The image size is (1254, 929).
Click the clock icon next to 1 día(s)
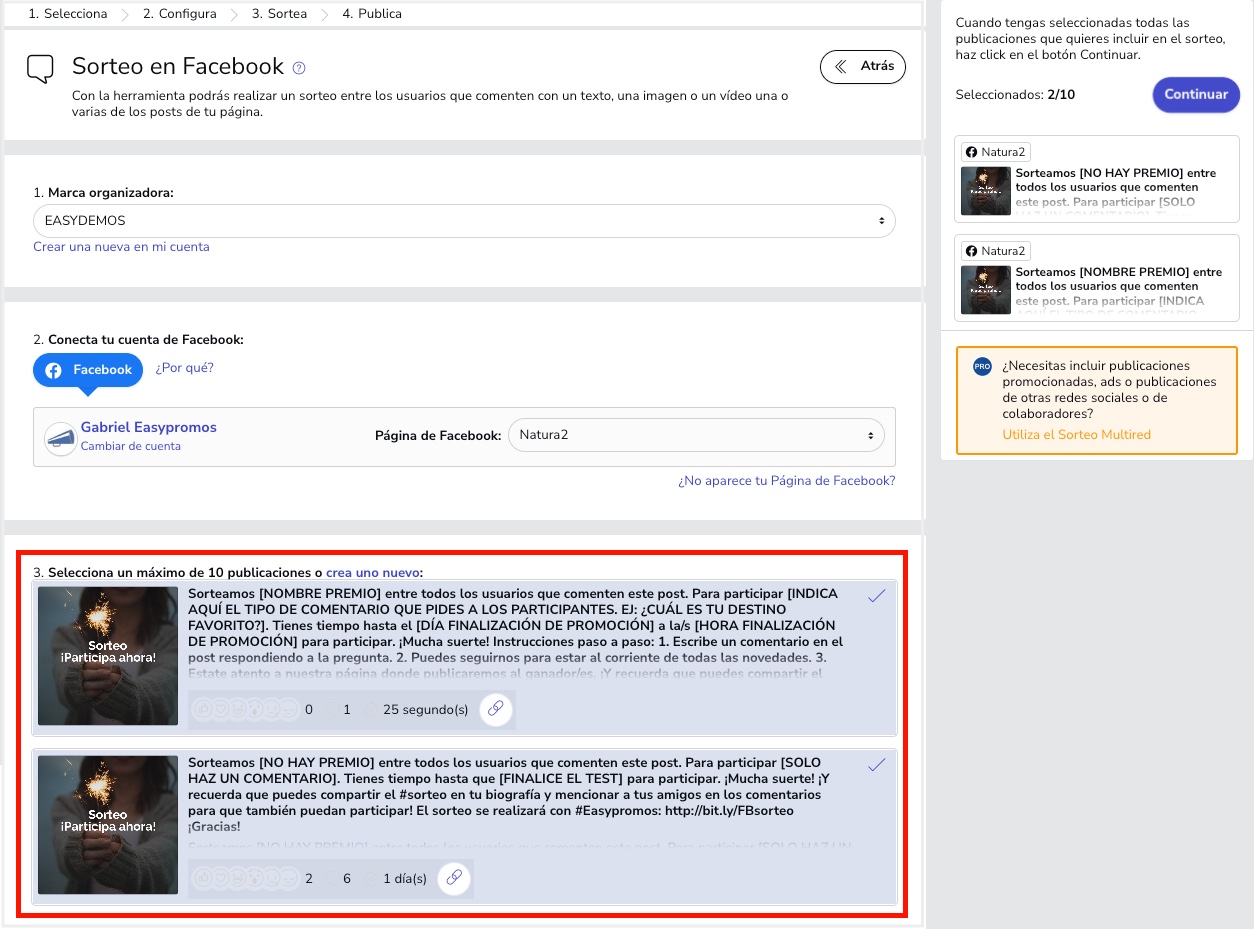[372, 879]
